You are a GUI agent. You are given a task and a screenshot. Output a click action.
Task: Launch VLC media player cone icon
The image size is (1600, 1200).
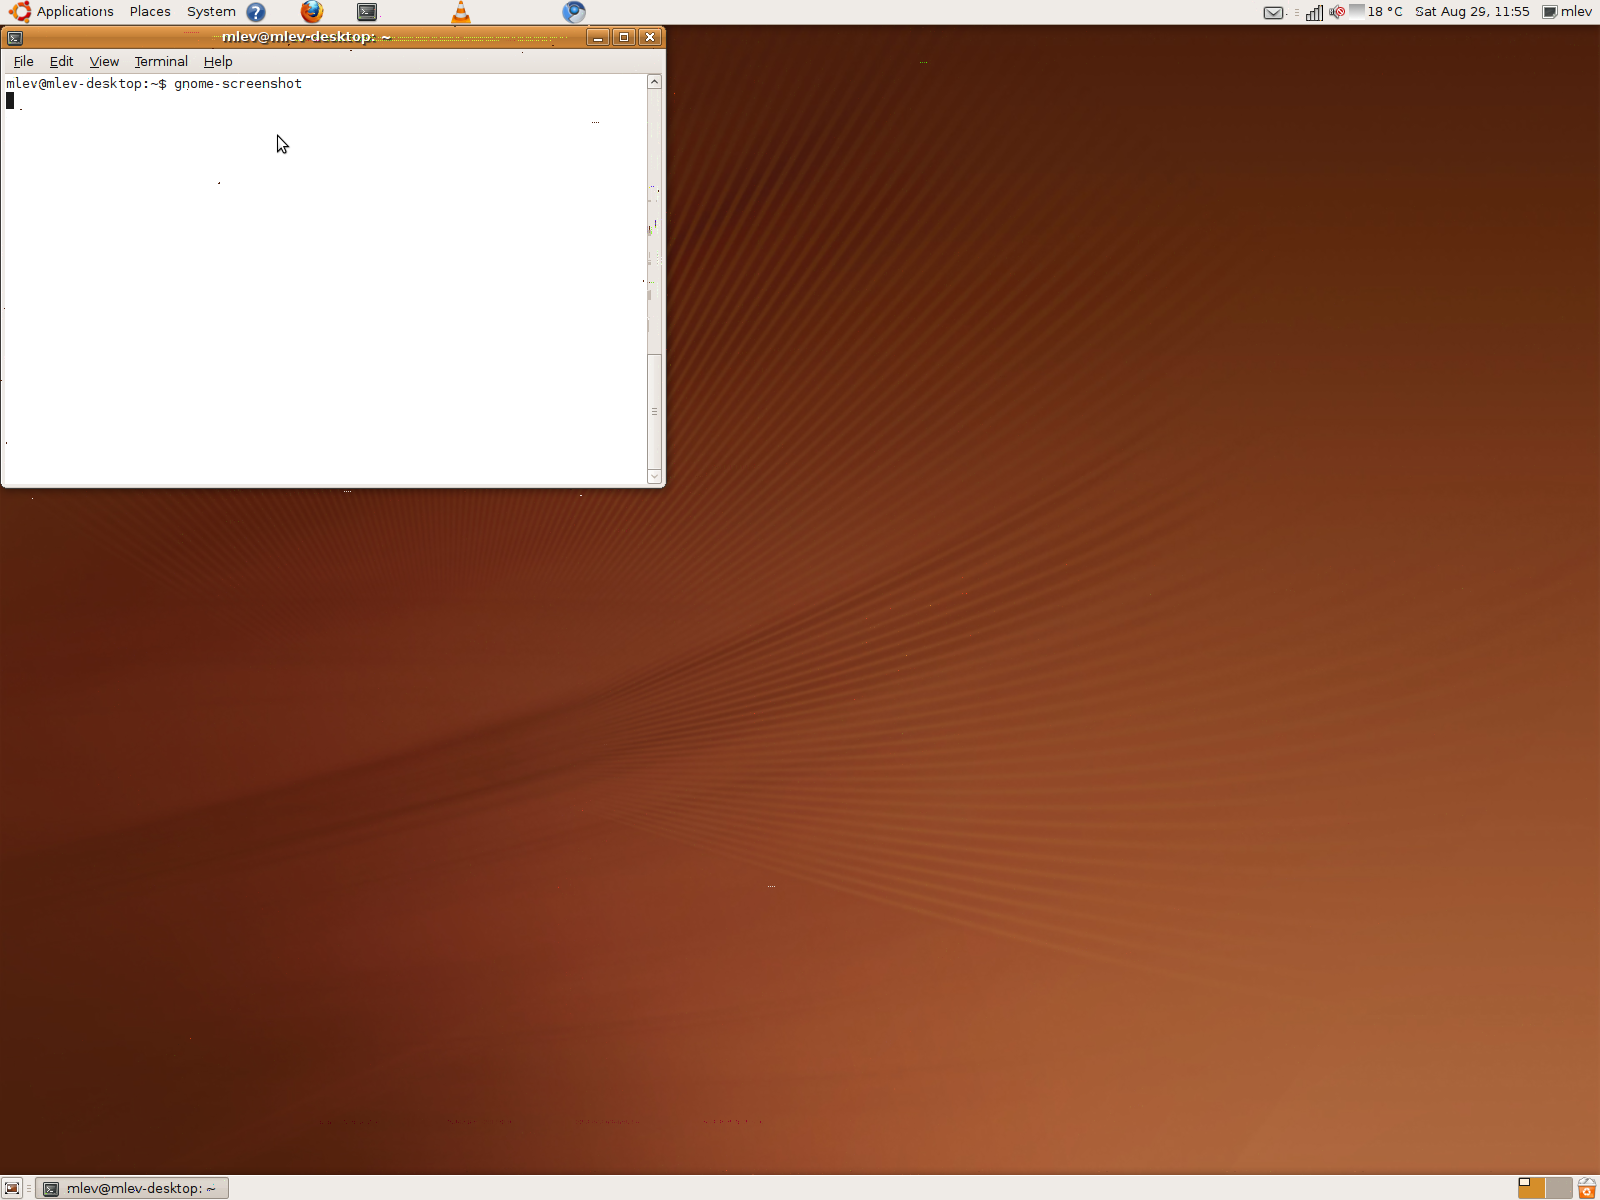pyautogui.click(x=461, y=12)
